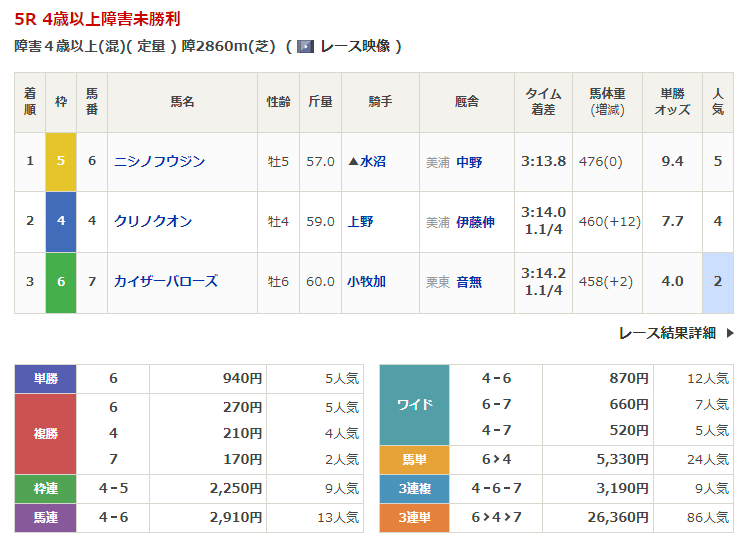Viewport: 750px width, 541px height.
Task: Select the 単勝 payout label
Action: pyautogui.click(x=46, y=379)
